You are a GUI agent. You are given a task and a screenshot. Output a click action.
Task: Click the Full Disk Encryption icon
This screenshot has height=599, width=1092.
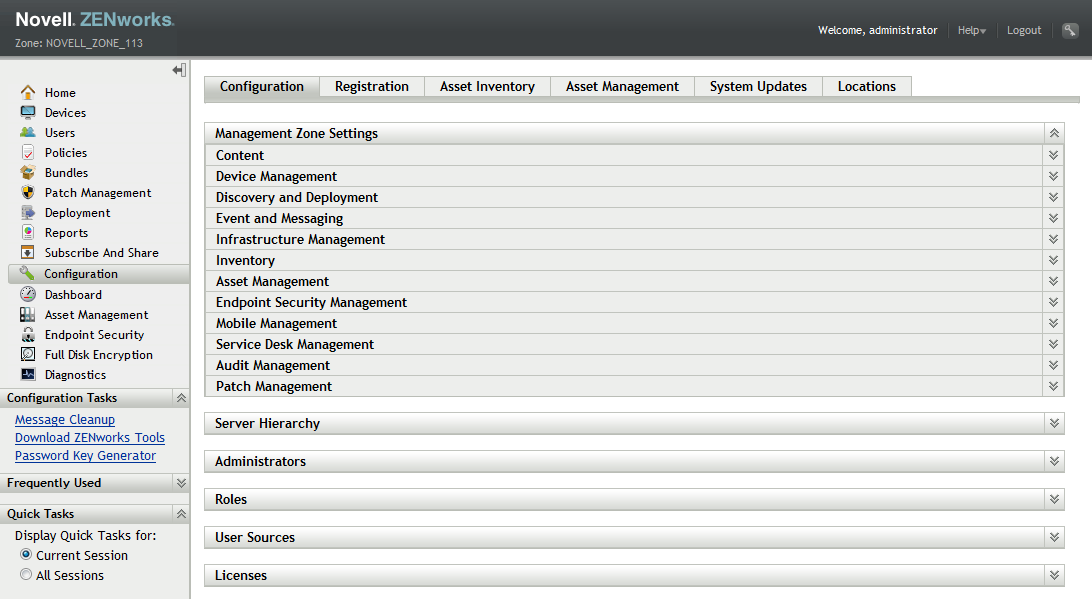[x=28, y=354]
